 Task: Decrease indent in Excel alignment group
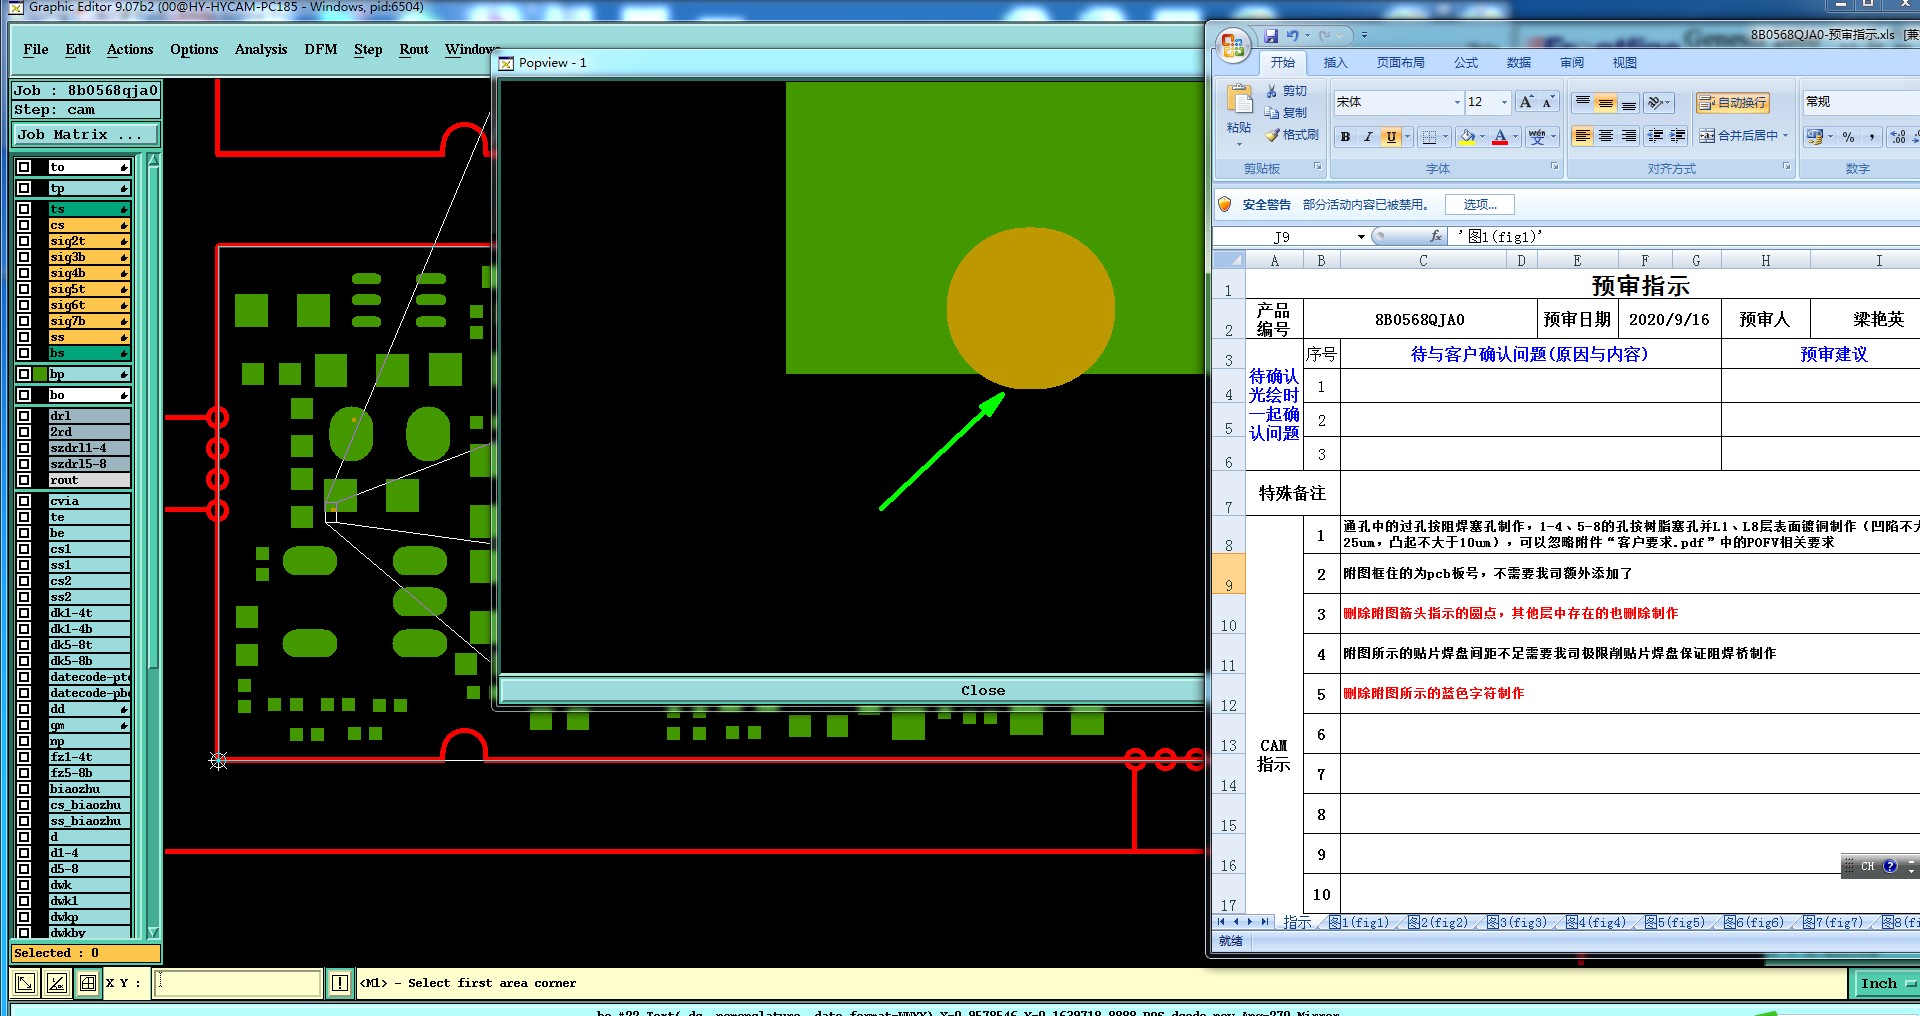click(1655, 136)
